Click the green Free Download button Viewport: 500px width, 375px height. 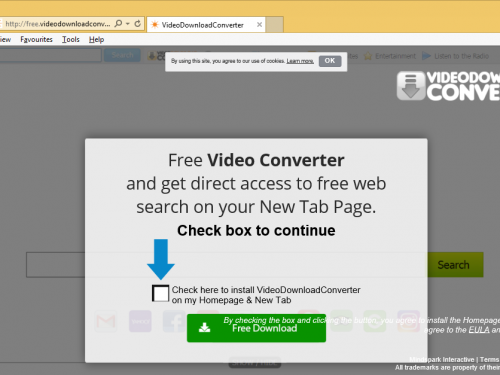(256, 328)
